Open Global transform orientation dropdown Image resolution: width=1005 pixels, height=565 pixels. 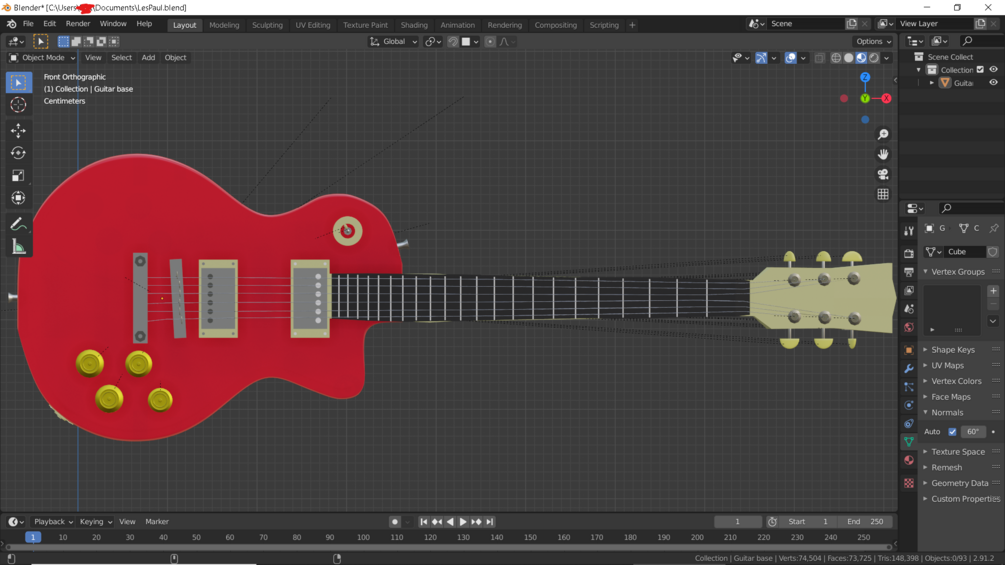pyautogui.click(x=394, y=42)
